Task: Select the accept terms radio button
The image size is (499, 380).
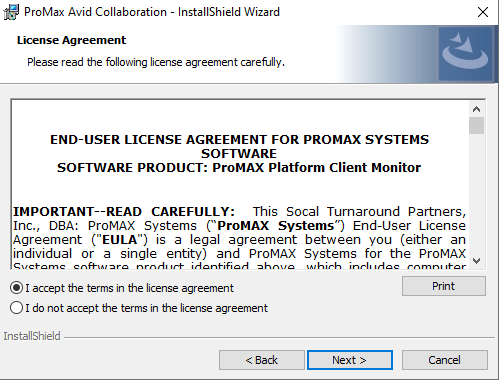Action: point(16,288)
